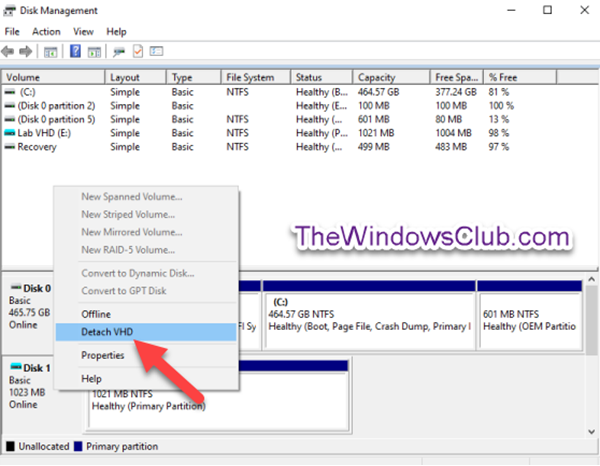Click Properties in the context menu
Image resolution: width=600 pixels, height=466 pixels.
[102, 355]
